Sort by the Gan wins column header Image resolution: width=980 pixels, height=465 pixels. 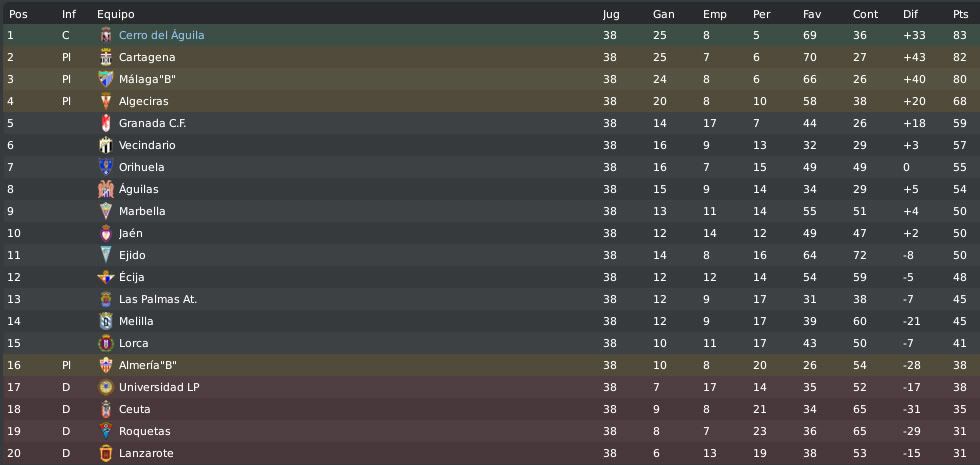[x=663, y=14]
